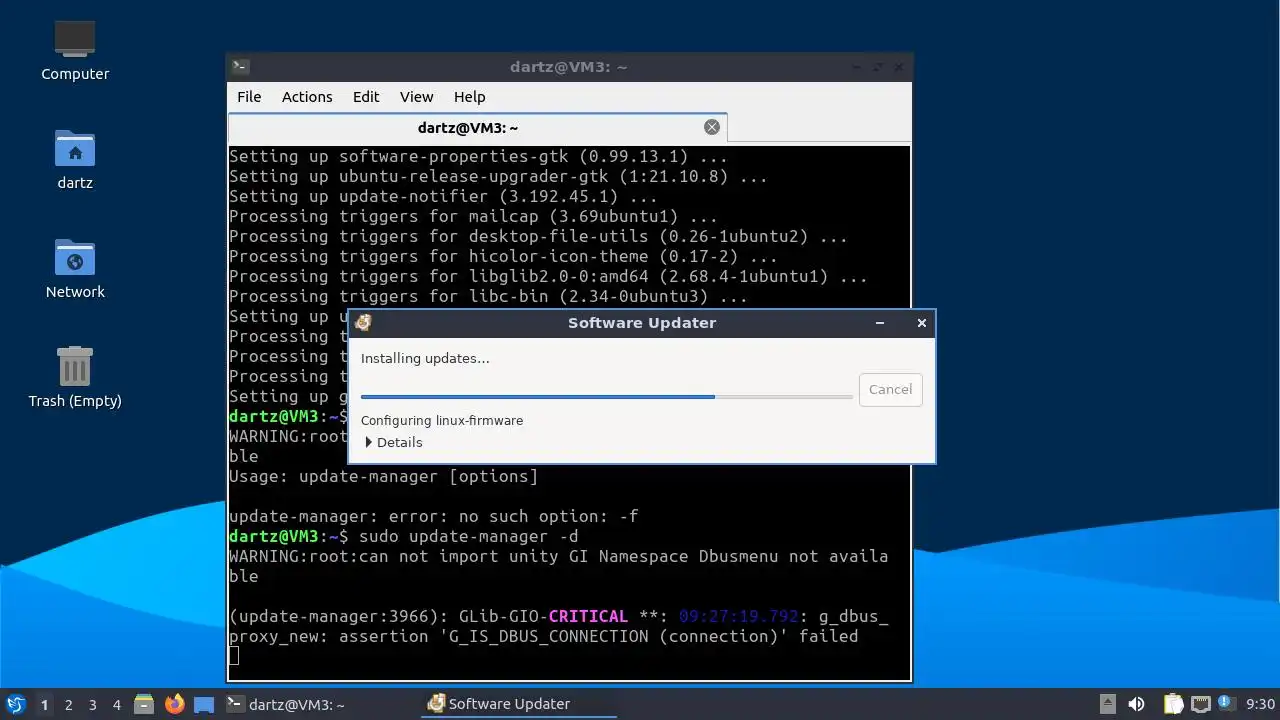Viewport: 1280px width, 720px height.
Task: Click 'Processing triggers for mailcap' terminal line
Action: (473, 216)
